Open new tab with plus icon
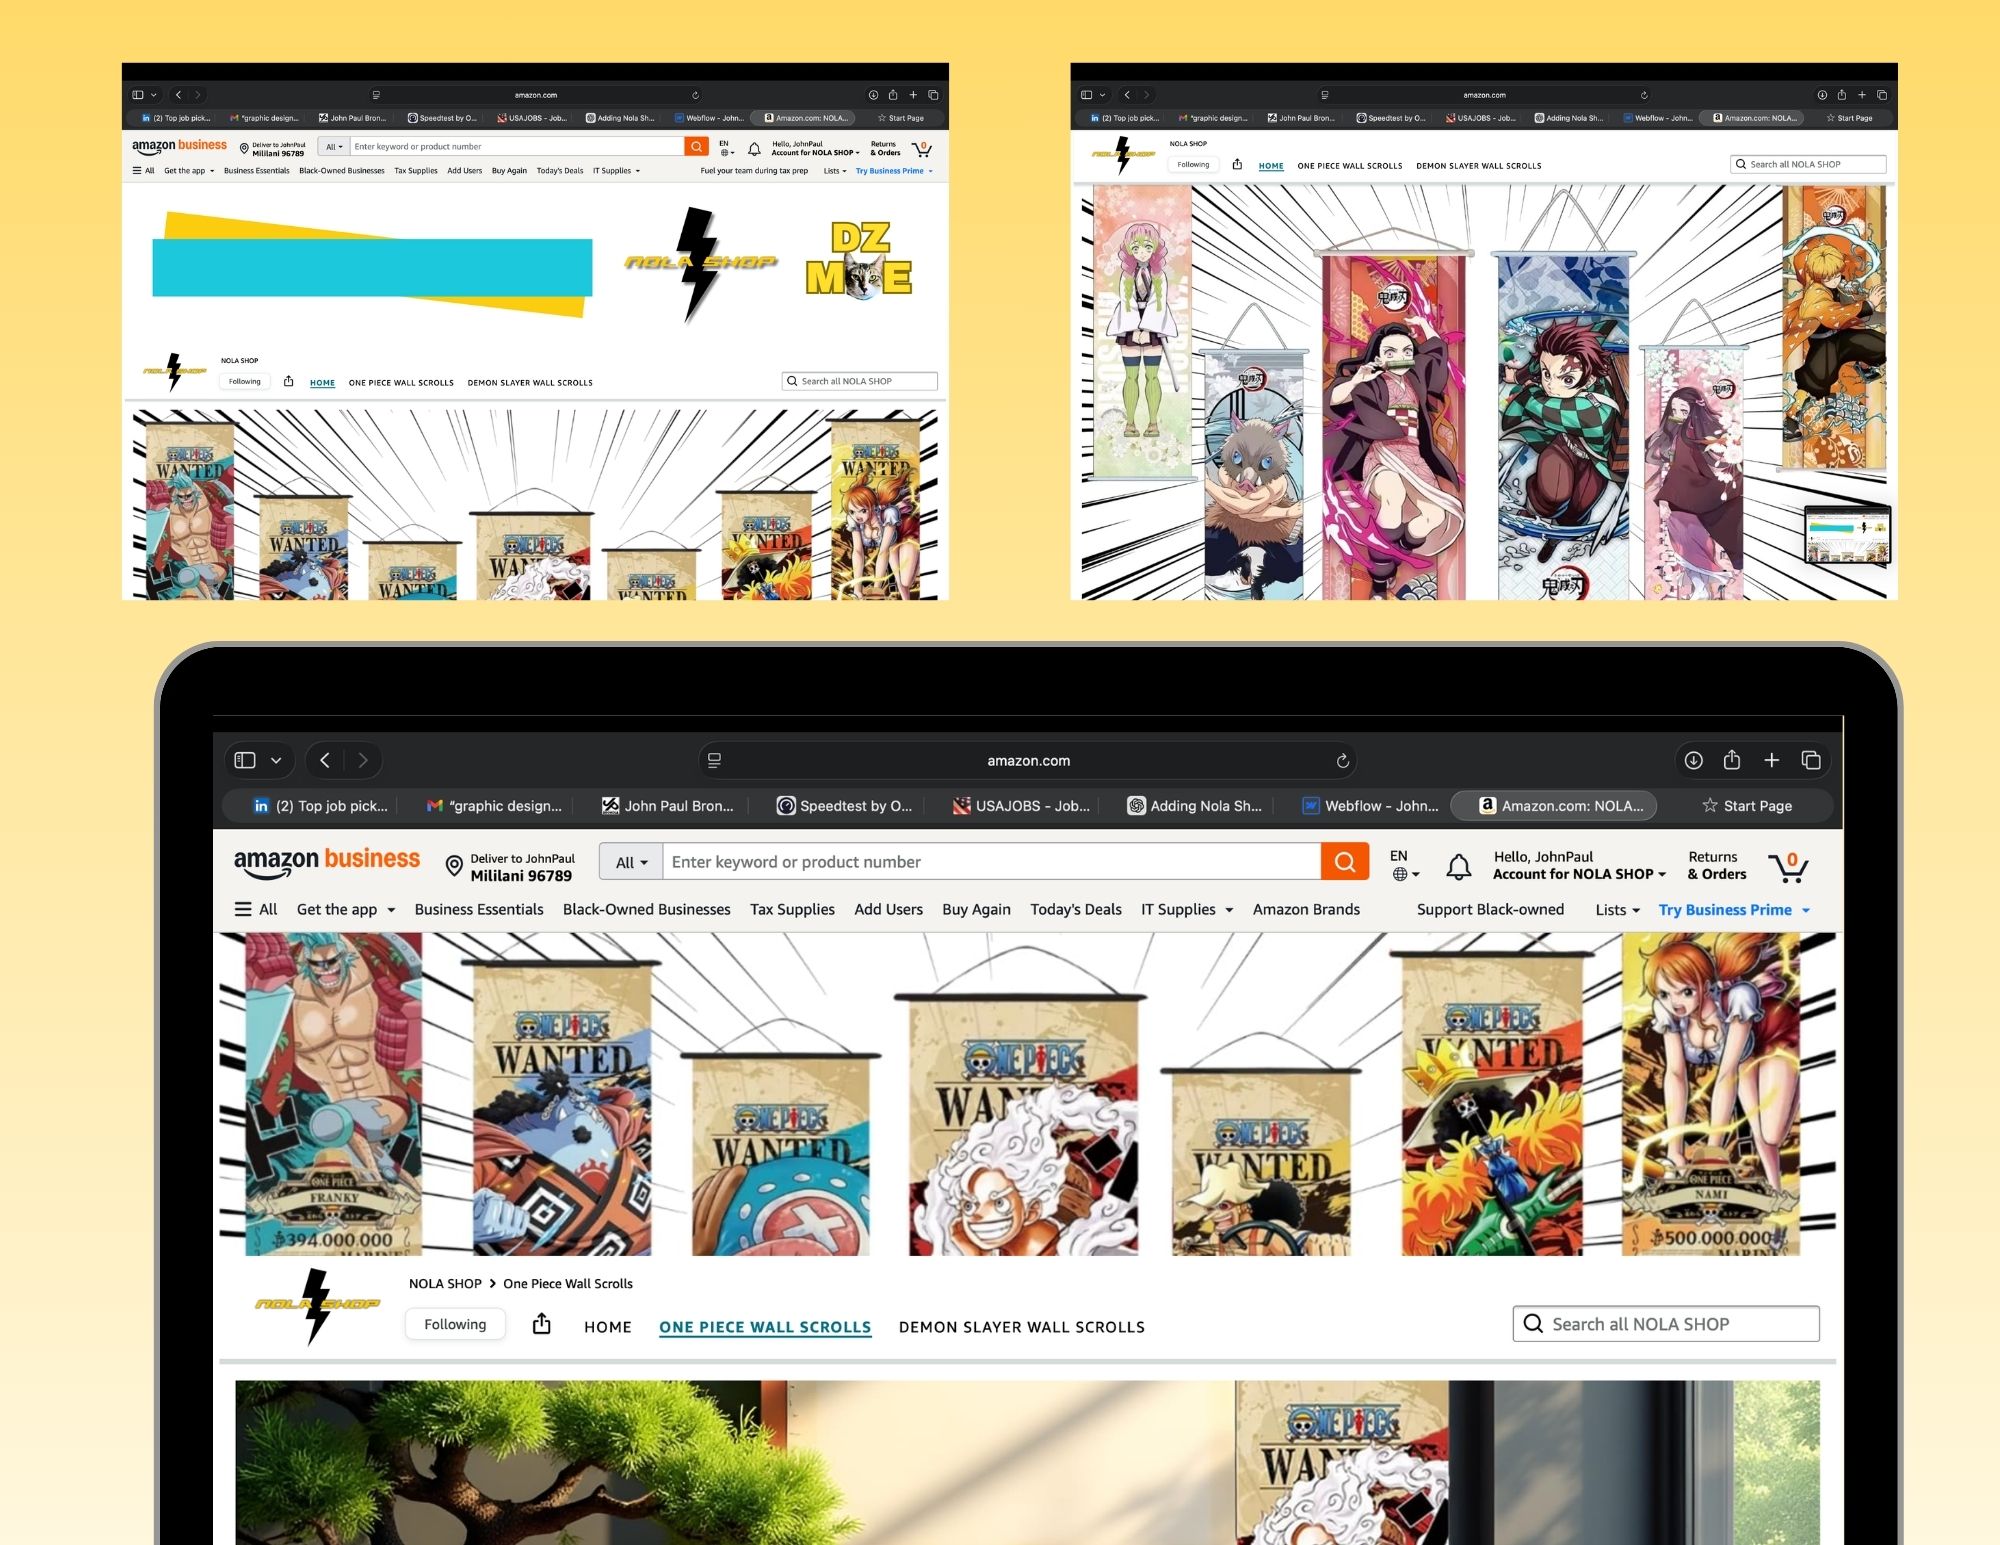2000x1545 pixels. 1771,761
